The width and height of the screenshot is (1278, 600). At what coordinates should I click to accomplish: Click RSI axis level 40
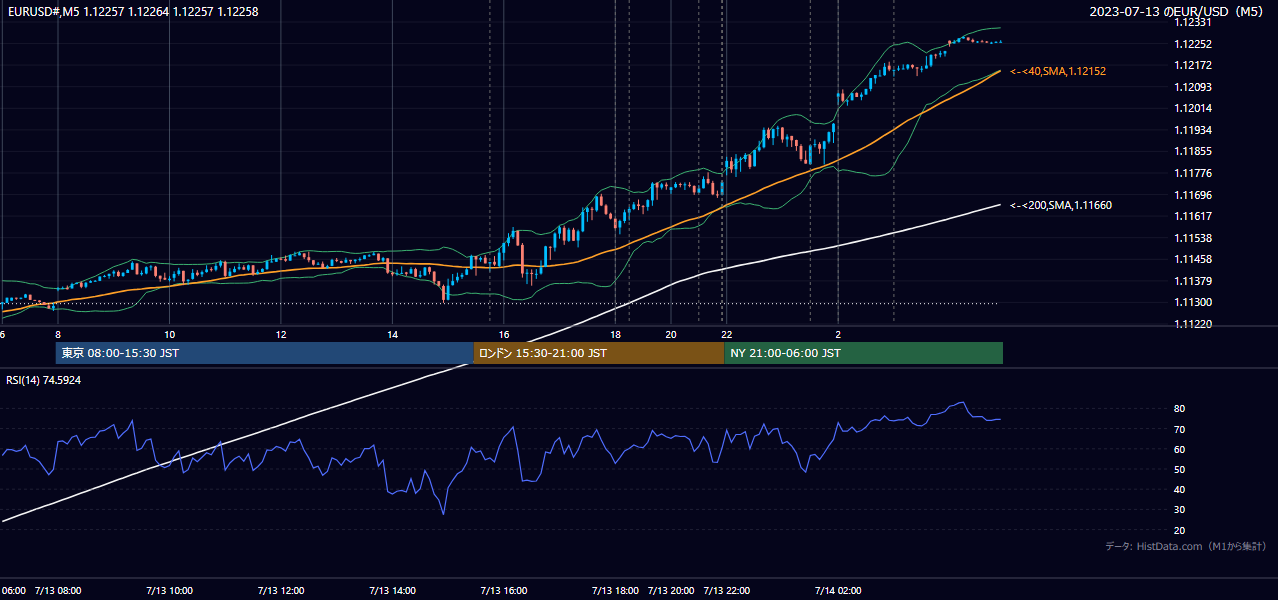1180,489
